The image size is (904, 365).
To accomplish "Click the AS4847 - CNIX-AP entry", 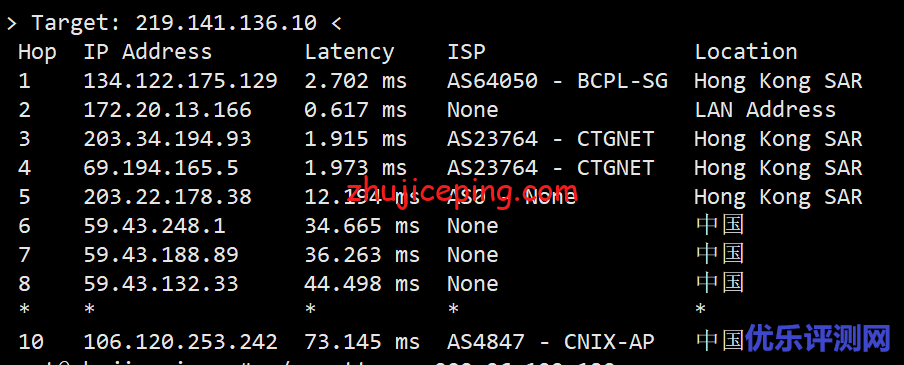I will (x=551, y=342).
